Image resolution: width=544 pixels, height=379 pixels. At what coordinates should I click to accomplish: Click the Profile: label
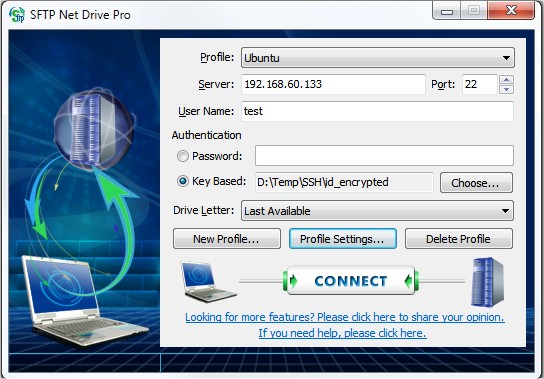pyautogui.click(x=217, y=57)
